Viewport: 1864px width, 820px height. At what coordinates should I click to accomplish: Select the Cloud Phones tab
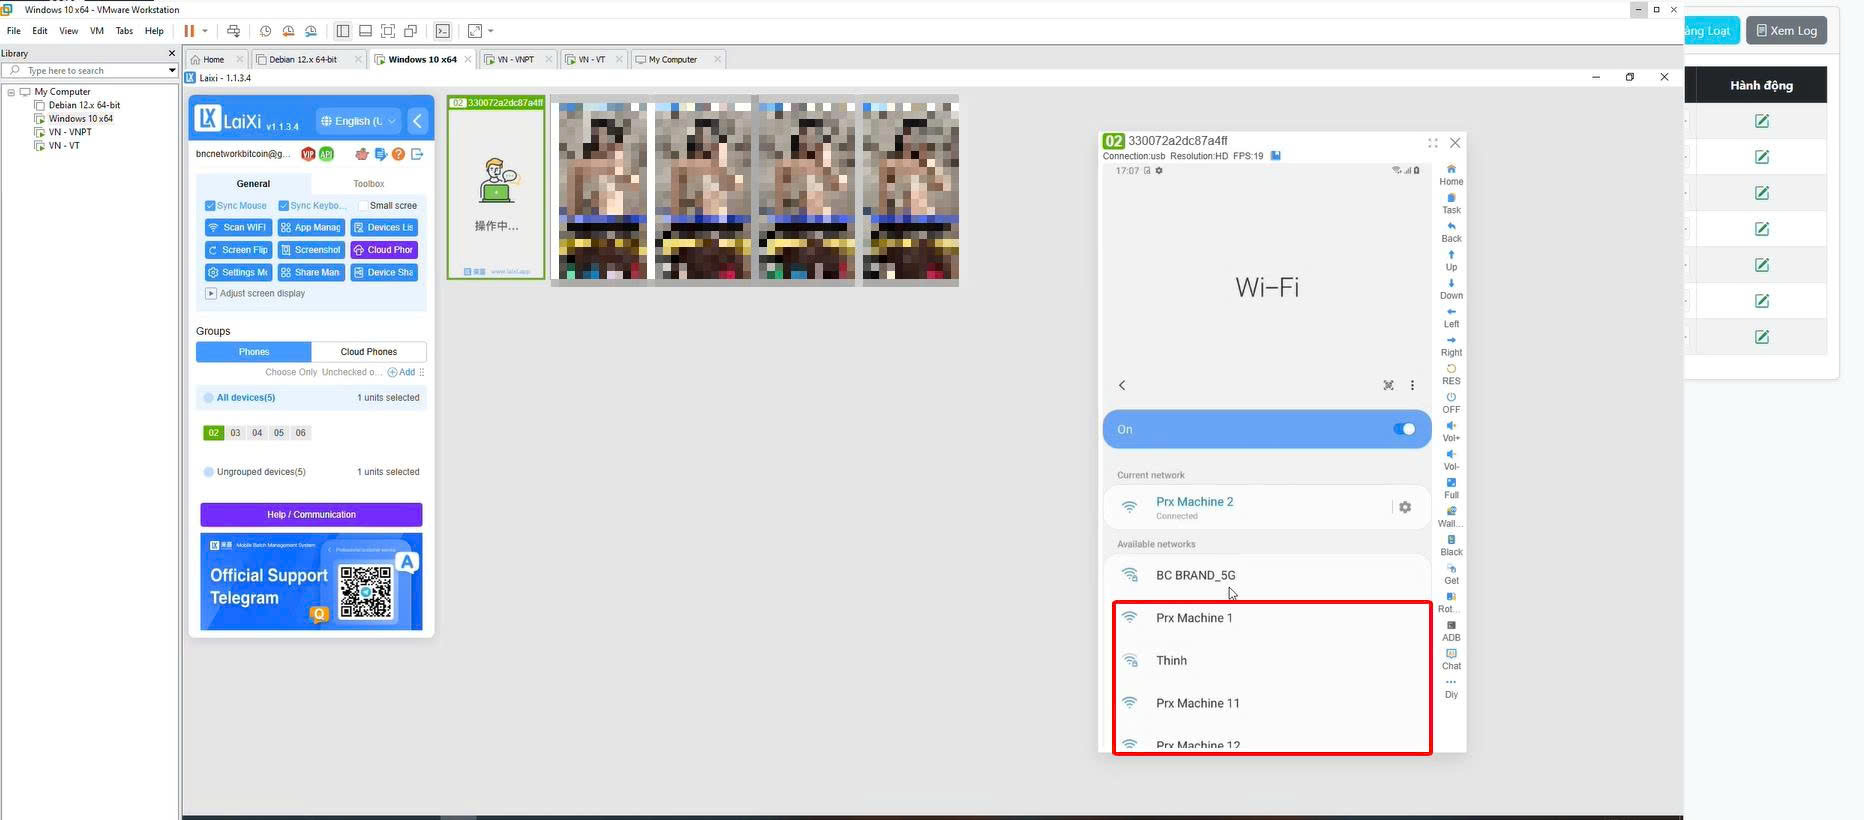tap(368, 352)
